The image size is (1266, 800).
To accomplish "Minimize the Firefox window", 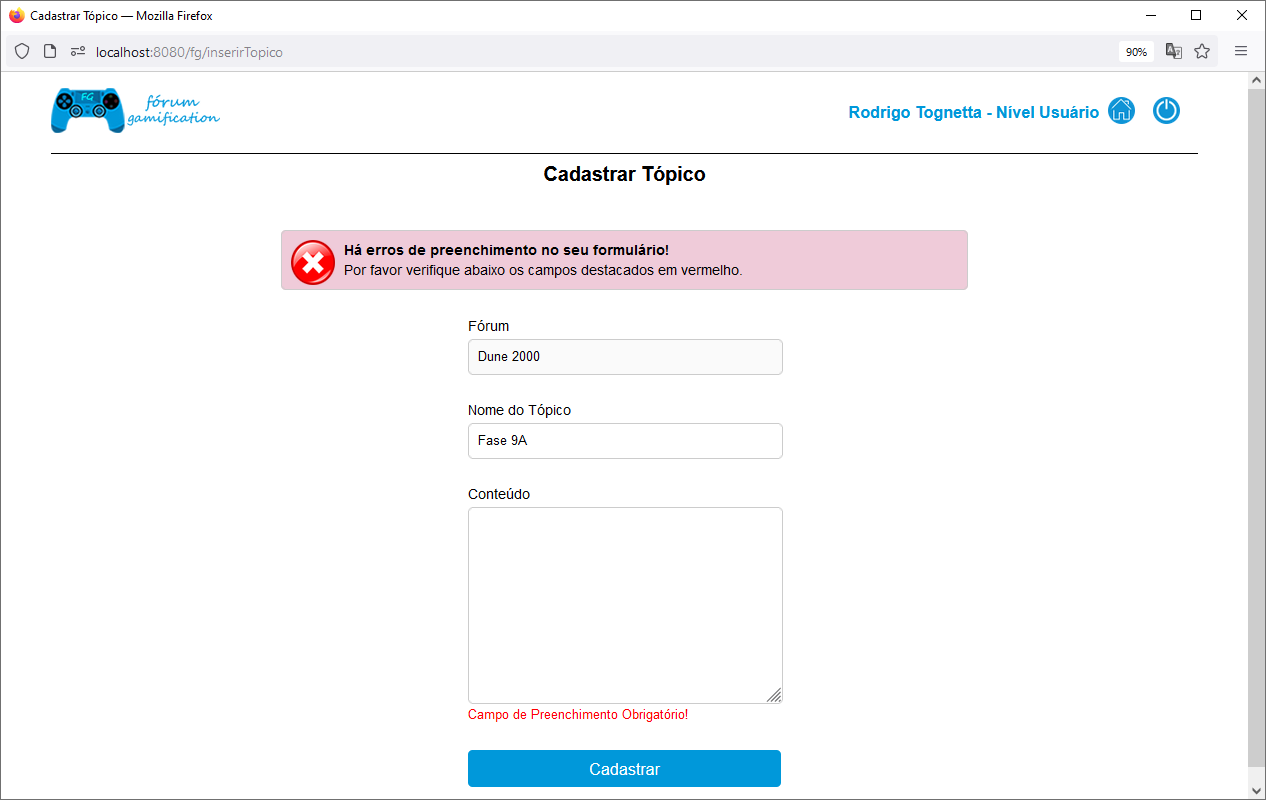I will pyautogui.click(x=1150, y=16).
